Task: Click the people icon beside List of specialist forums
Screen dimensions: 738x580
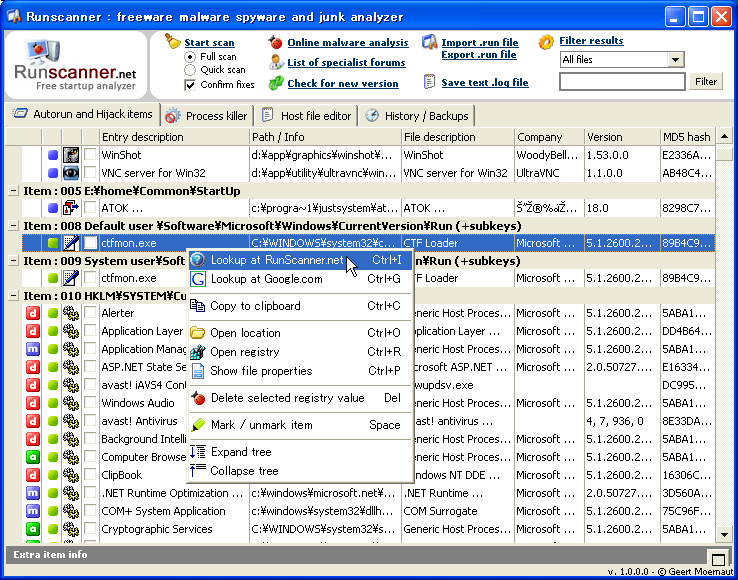Action: click(x=276, y=62)
